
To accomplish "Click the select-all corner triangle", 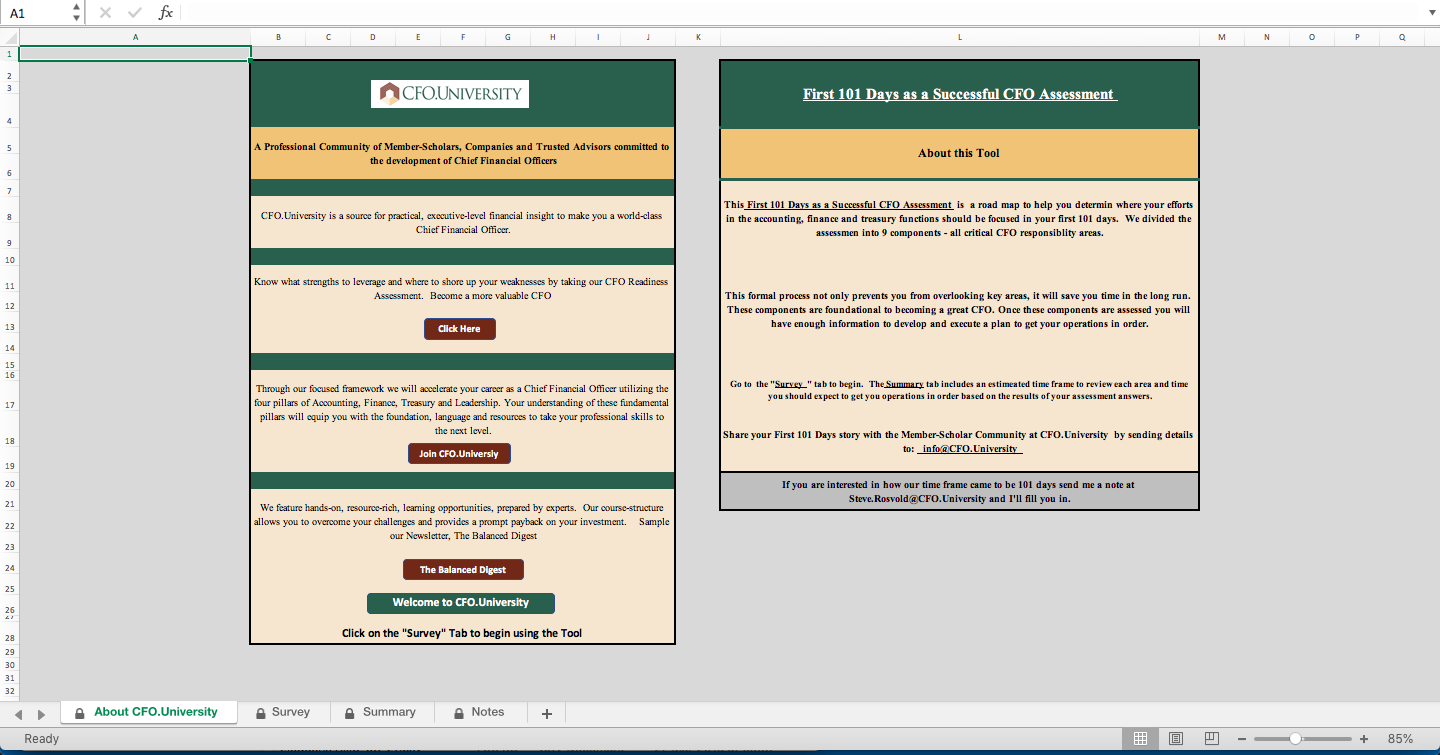I will click(9, 37).
